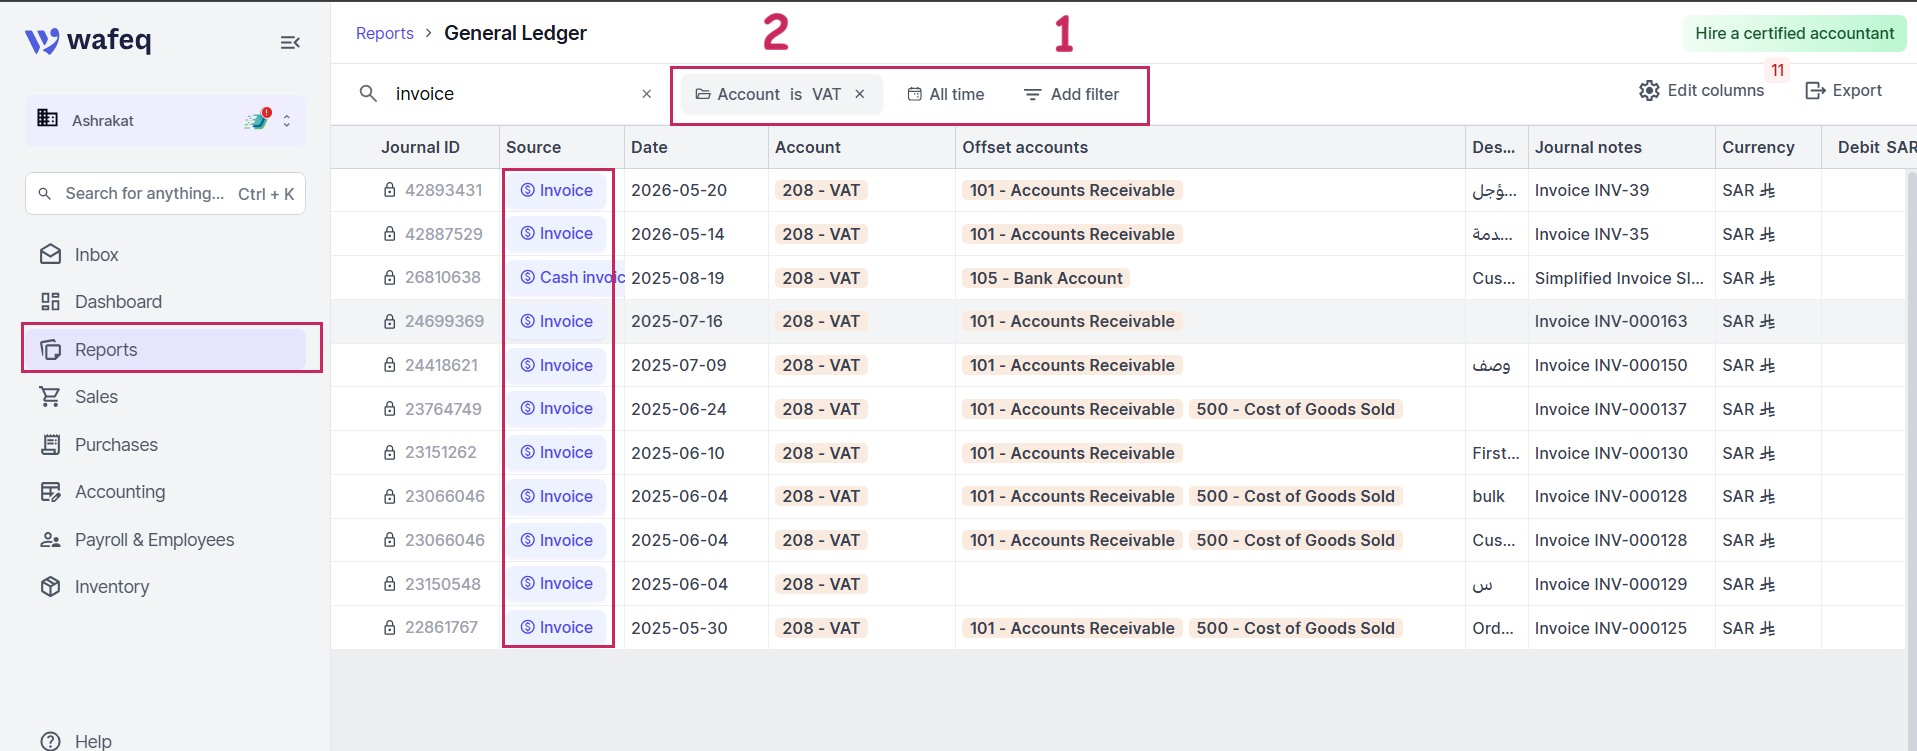This screenshot has height=751, width=1917.
Task: Click 105 - Bank Account offset tag
Action: click(1046, 278)
